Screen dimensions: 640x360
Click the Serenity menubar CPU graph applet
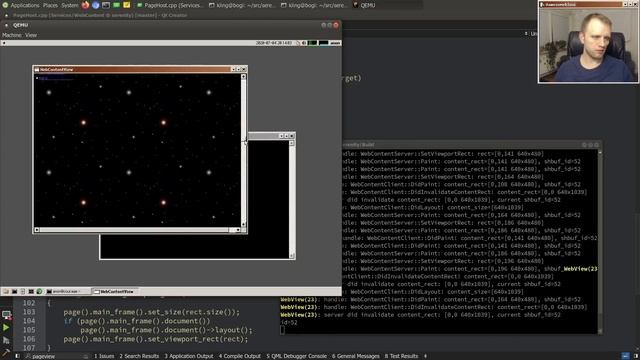[x=313, y=43]
